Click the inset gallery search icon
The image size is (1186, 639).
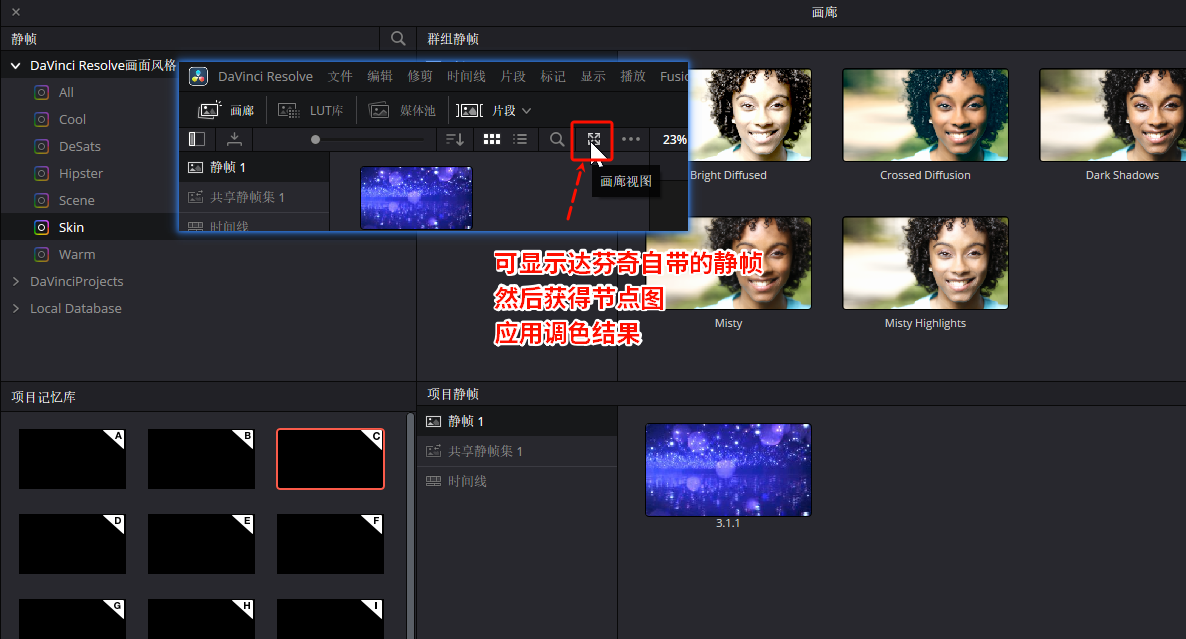coord(557,139)
